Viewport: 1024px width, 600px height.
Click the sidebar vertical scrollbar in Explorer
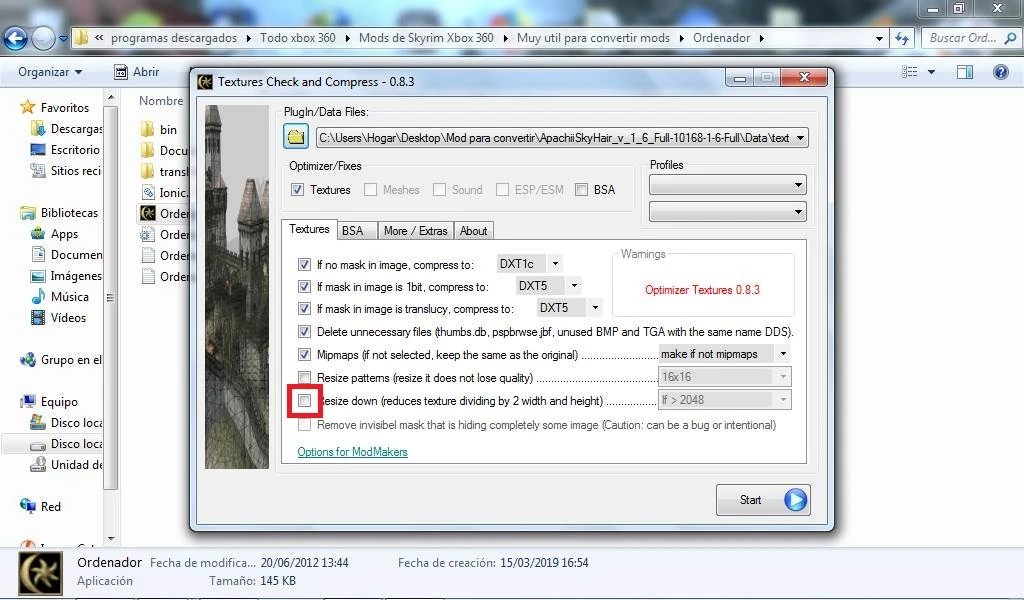(111, 297)
